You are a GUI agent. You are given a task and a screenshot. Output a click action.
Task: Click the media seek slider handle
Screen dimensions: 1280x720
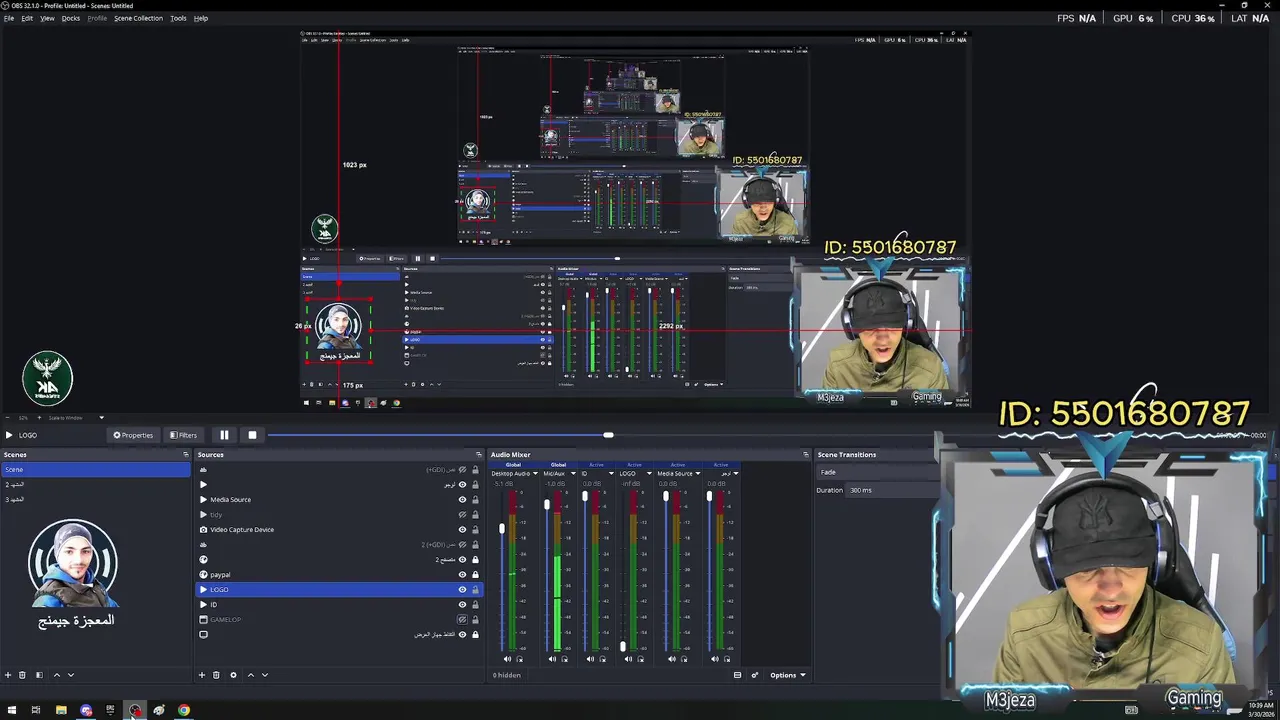pos(608,435)
